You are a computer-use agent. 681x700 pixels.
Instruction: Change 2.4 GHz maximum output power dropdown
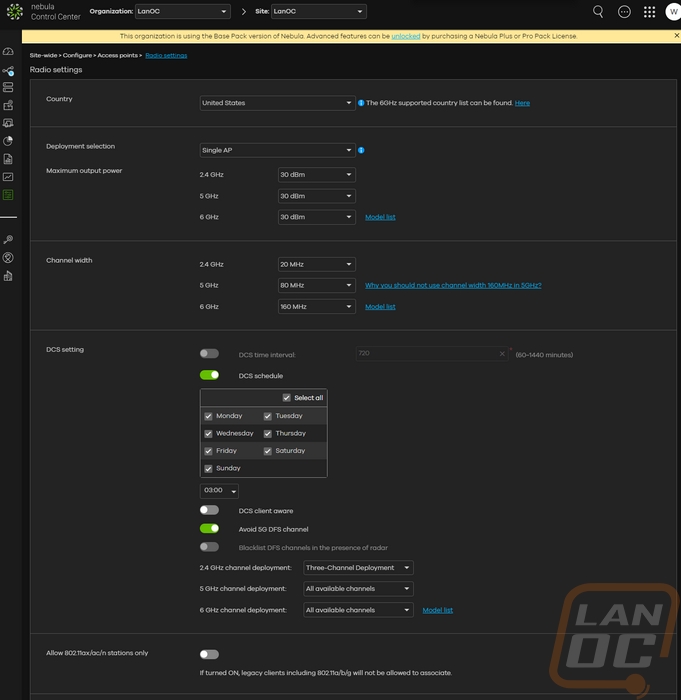click(317, 175)
